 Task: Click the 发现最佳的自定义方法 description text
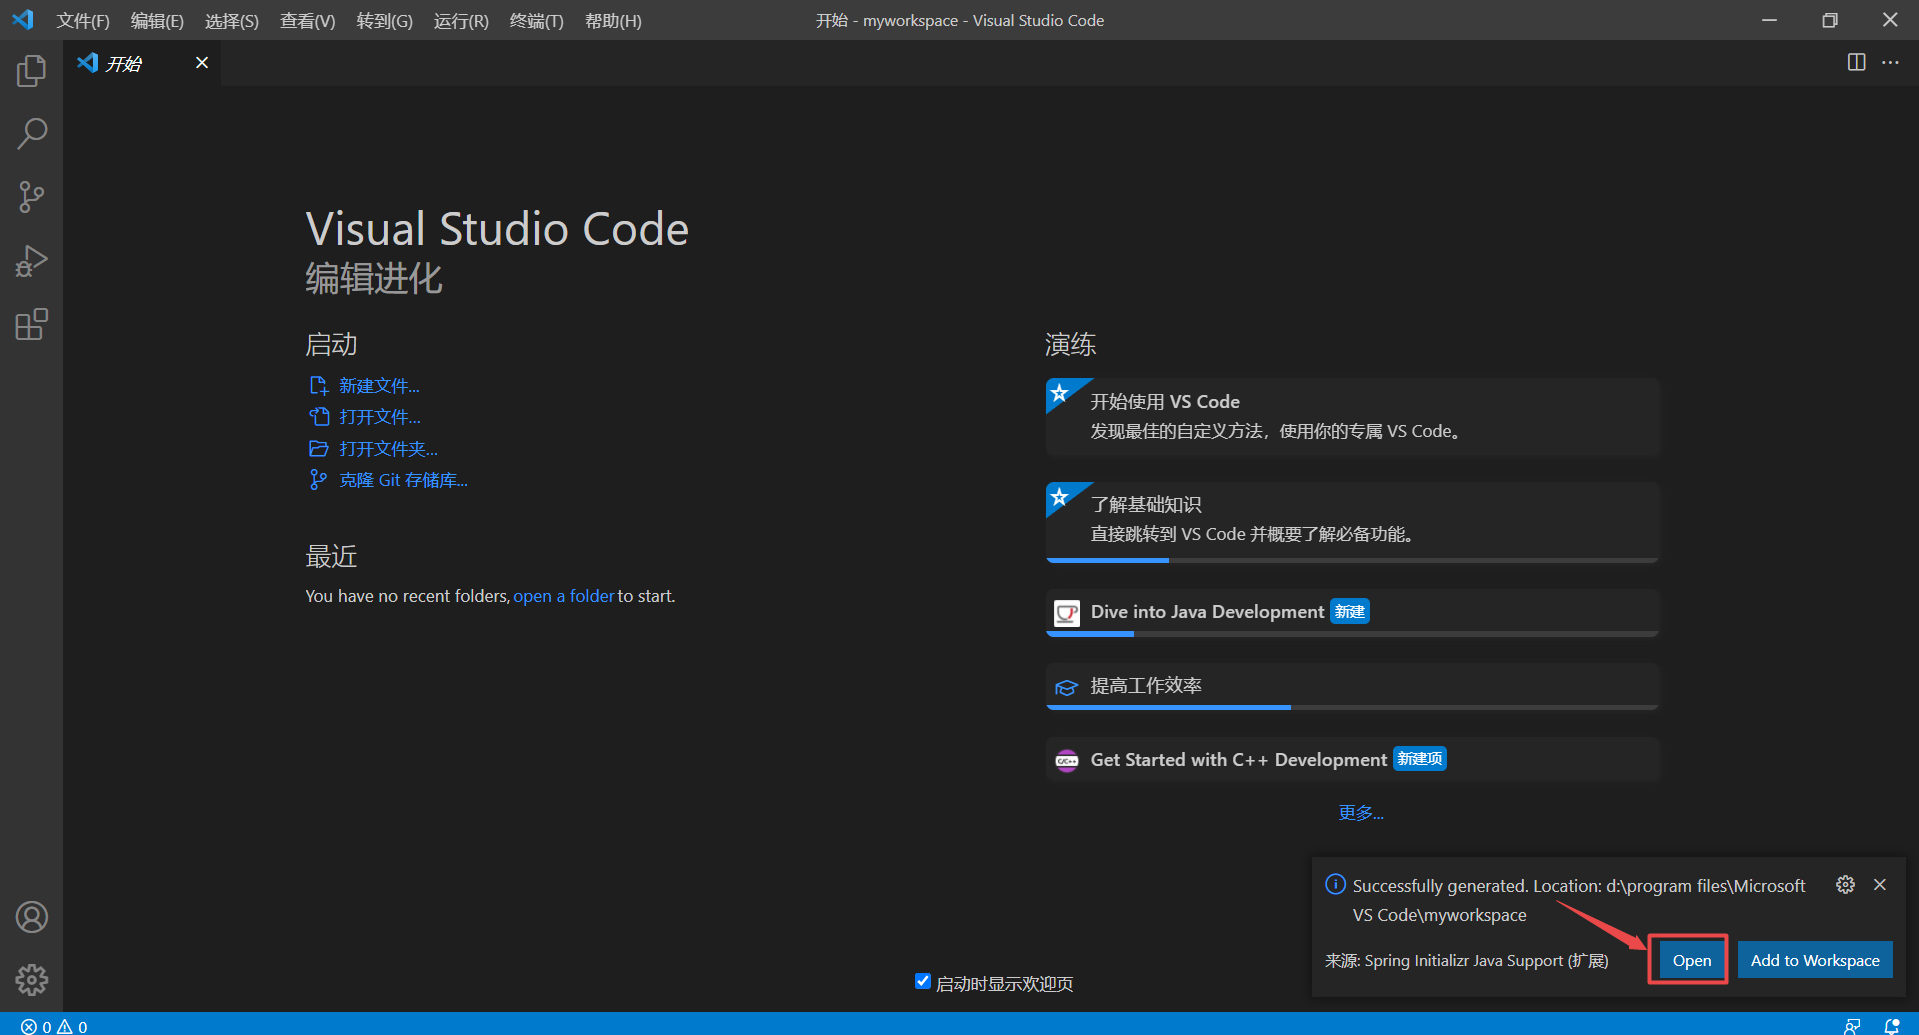coord(1276,431)
